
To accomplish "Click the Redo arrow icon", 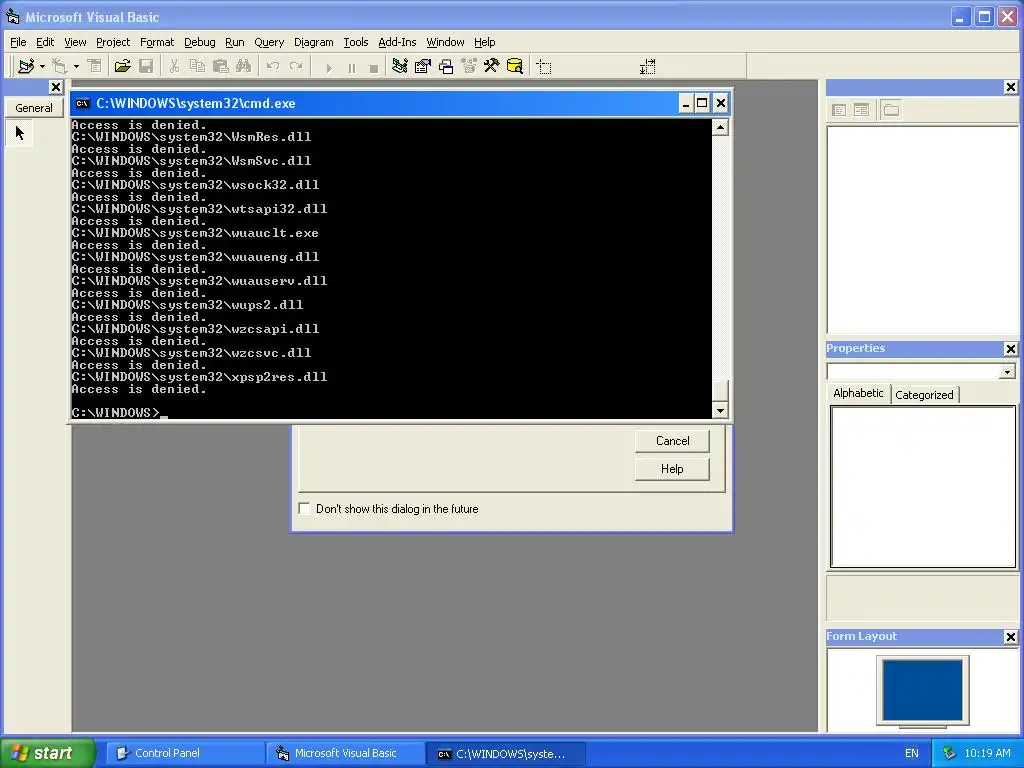I will [296, 66].
